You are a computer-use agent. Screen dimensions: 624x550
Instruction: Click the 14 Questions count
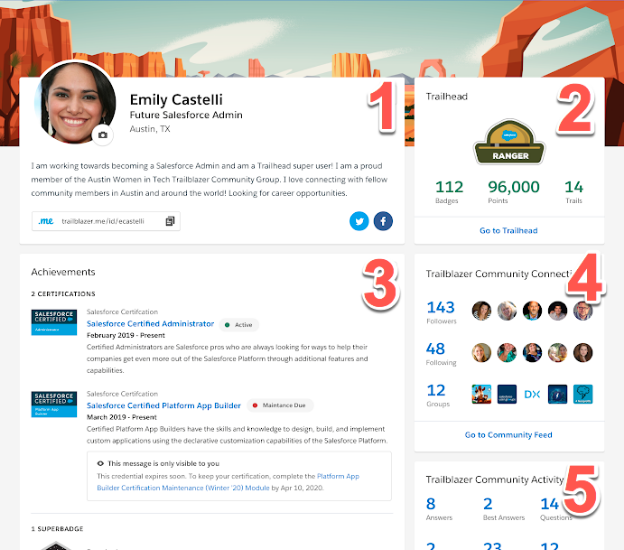pos(550,504)
